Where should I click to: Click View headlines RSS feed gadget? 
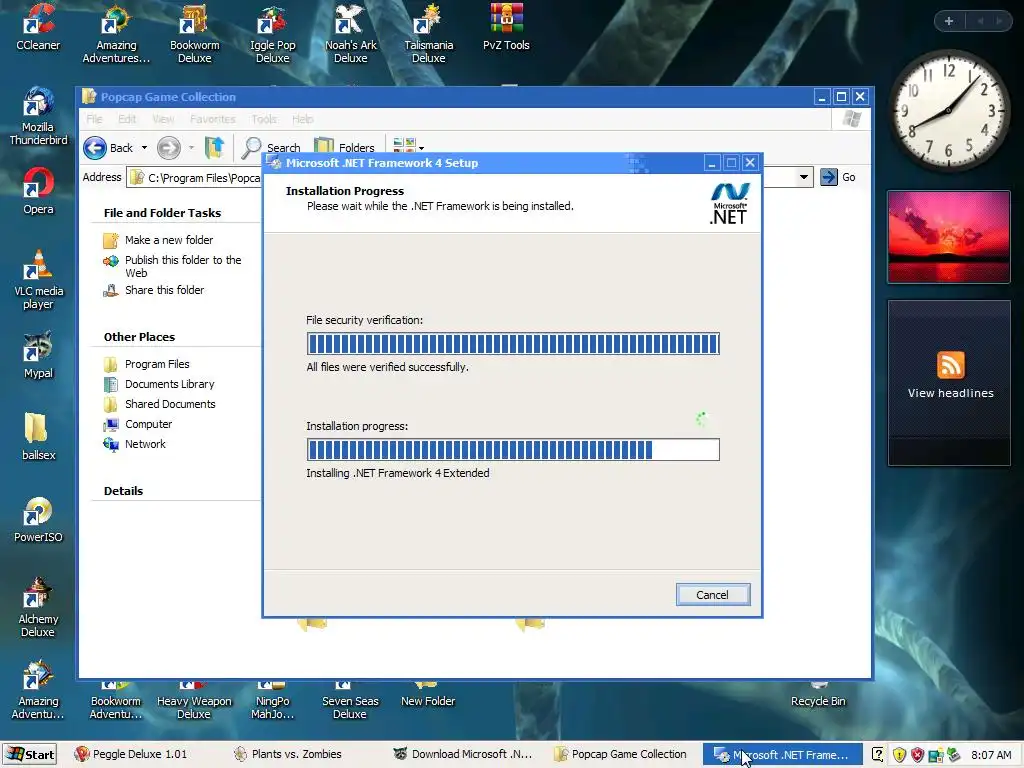coord(950,383)
